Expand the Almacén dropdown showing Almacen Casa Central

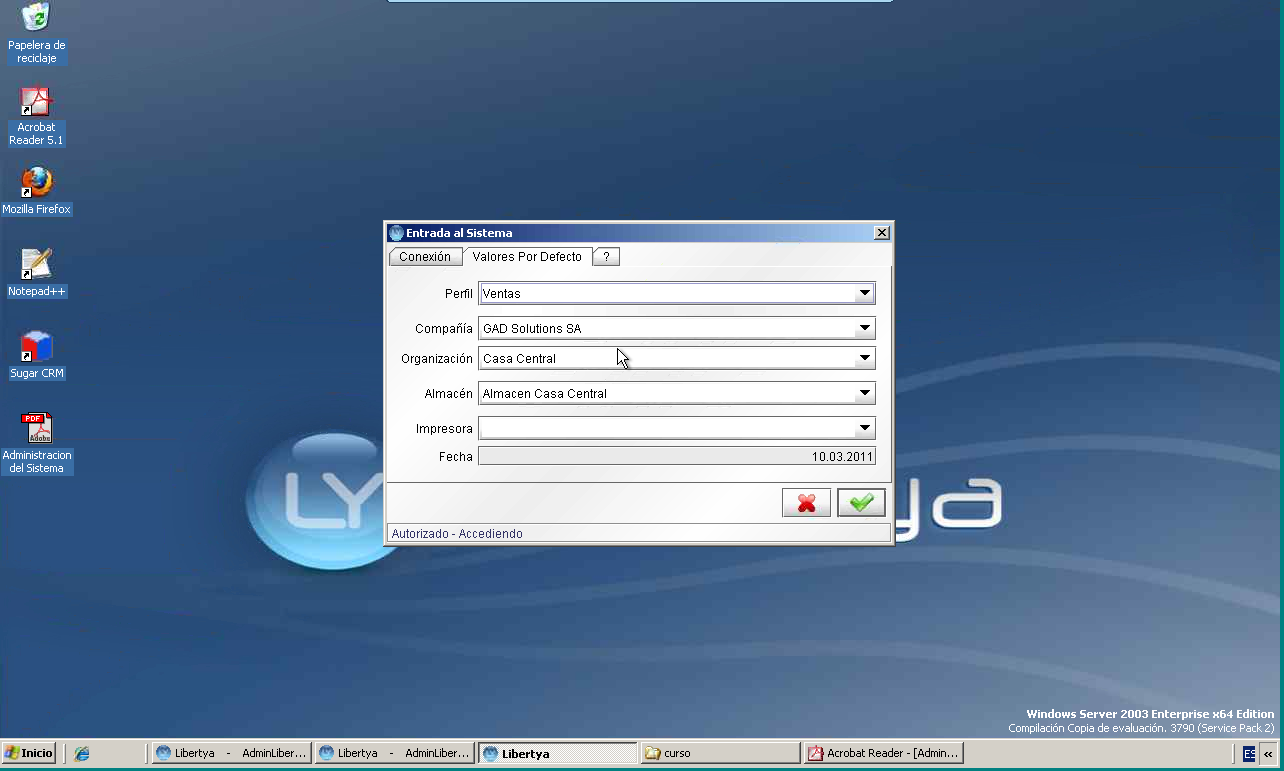(x=677, y=393)
